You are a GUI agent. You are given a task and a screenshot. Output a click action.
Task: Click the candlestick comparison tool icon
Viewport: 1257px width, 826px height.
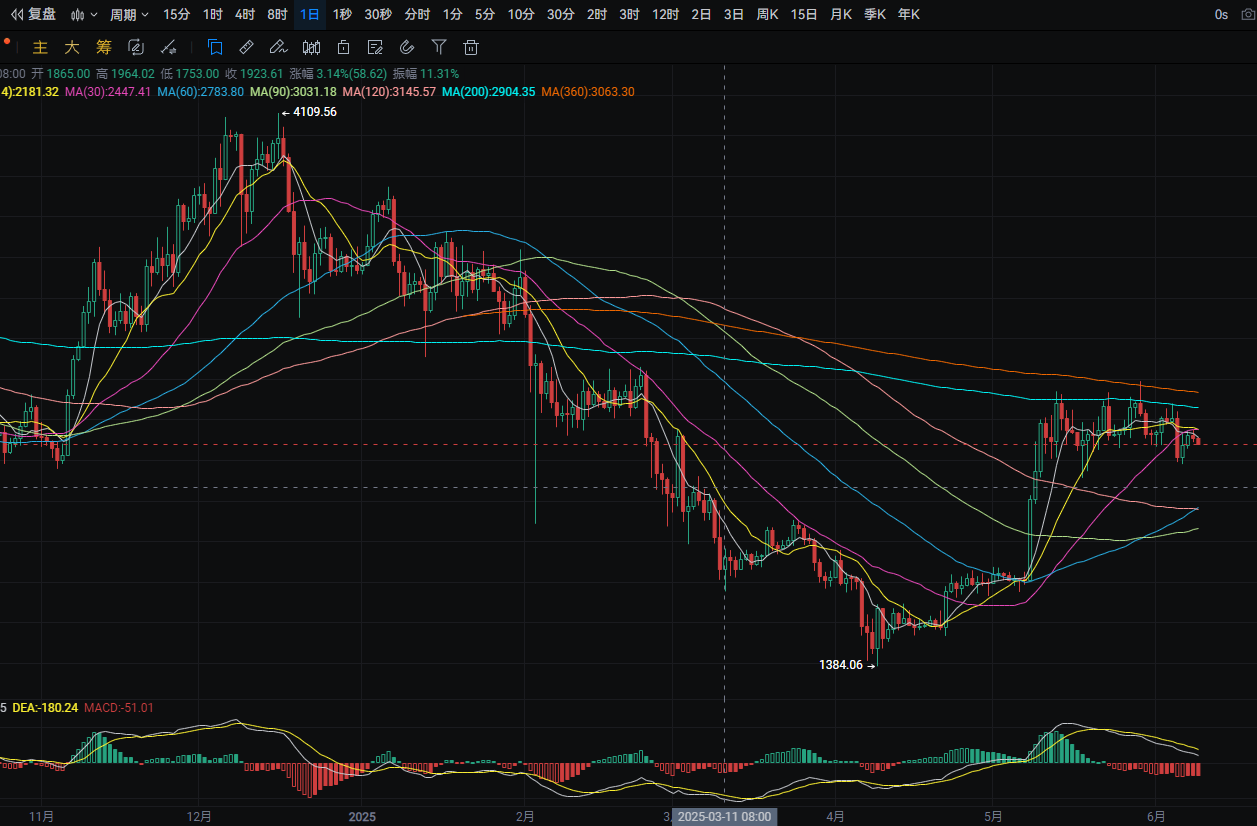[311, 46]
